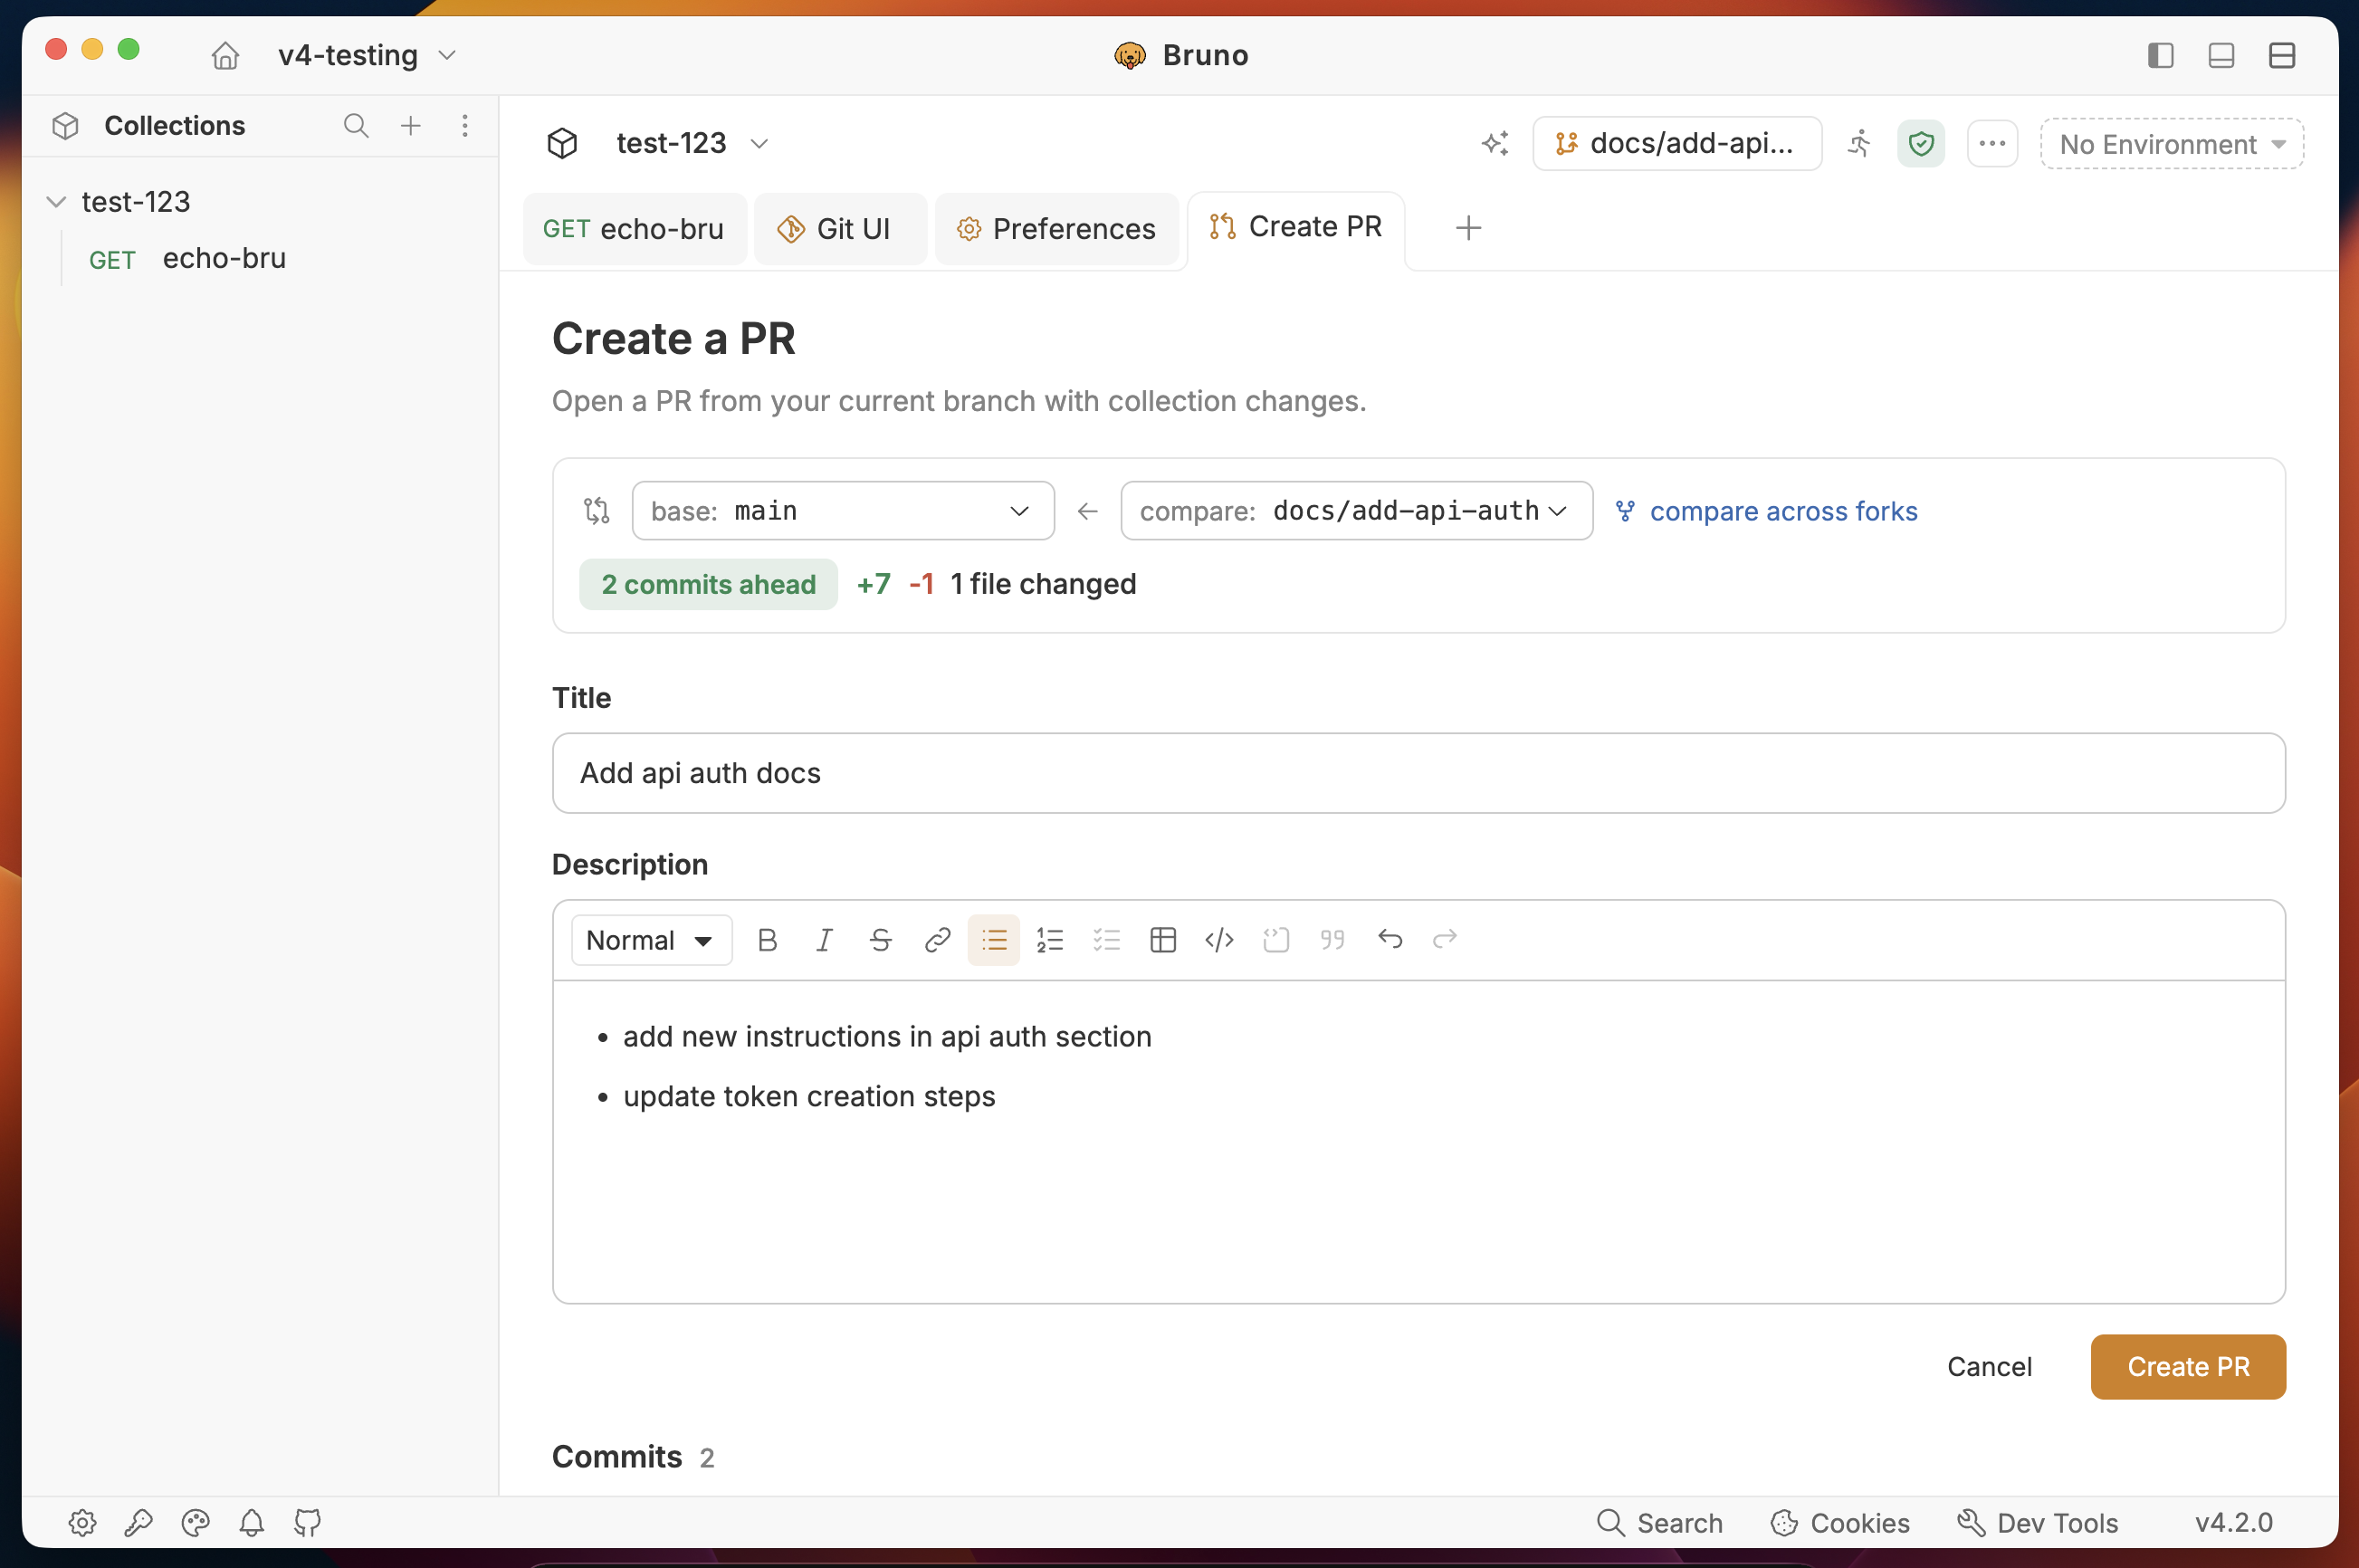The height and width of the screenshot is (1568, 2359).
Task: Click in the description editor text area
Action: tap(1418, 1141)
